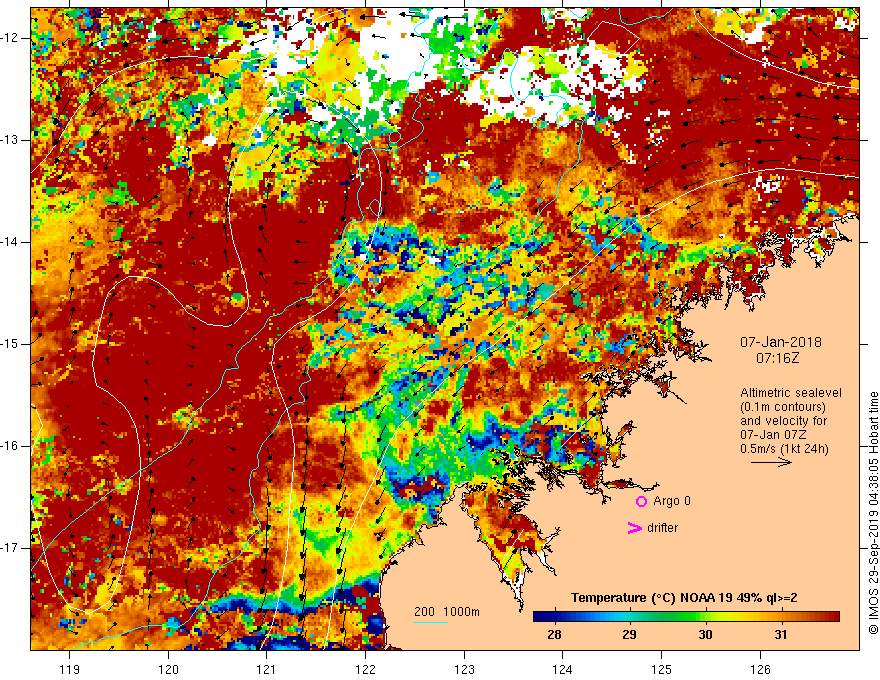
Task: Click longitude axis label 121
Action: (267, 669)
